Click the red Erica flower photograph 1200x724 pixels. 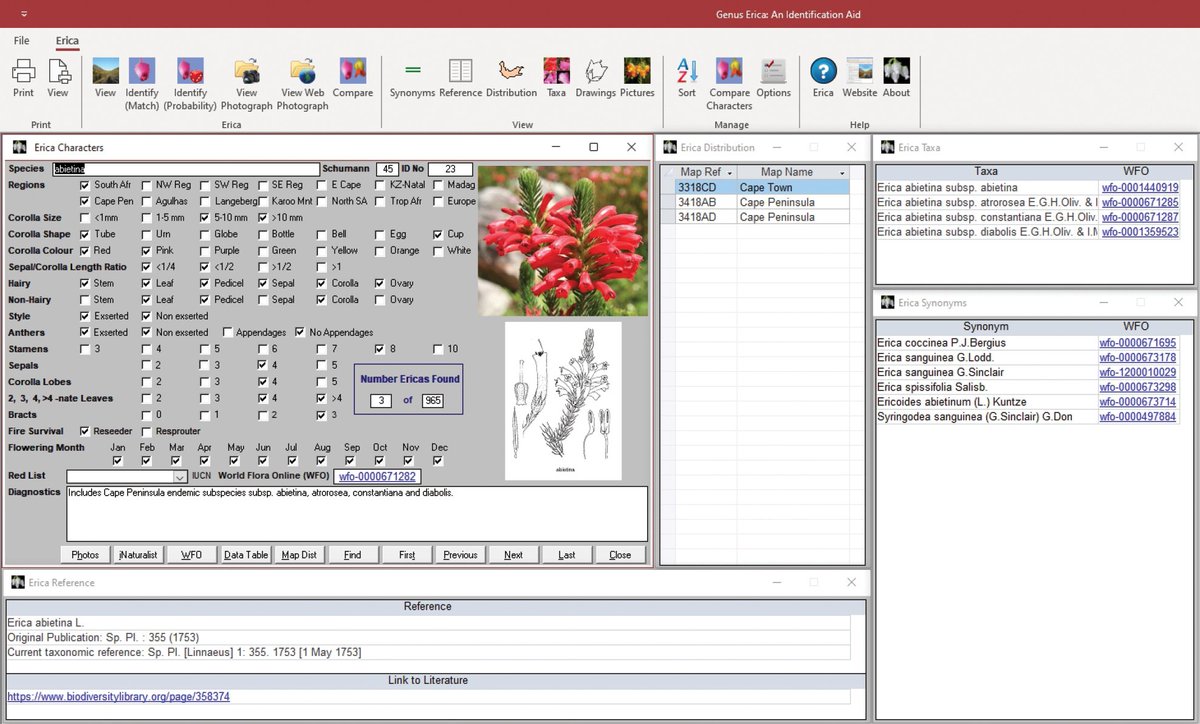tap(562, 241)
